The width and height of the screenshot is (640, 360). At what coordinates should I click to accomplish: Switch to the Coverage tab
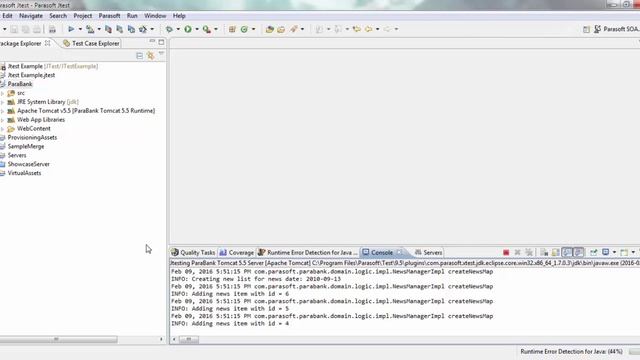(x=237, y=253)
